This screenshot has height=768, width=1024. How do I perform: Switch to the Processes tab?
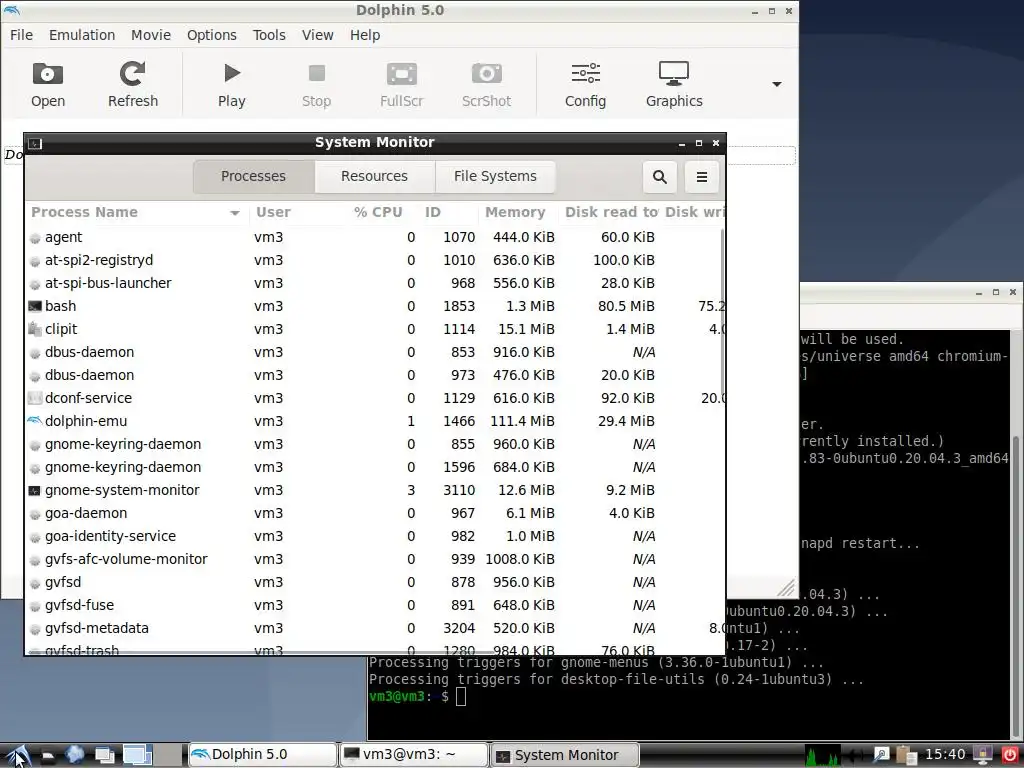tap(253, 176)
